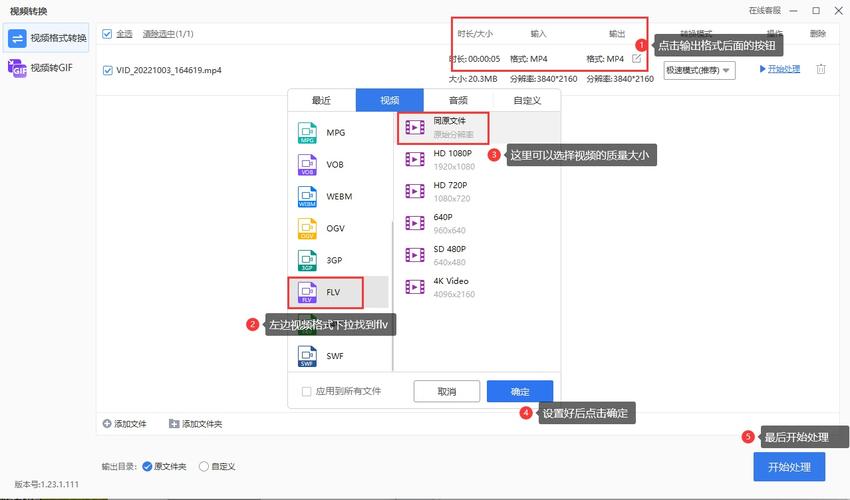
Task: Delete the file with trash icon
Action: coord(821,69)
